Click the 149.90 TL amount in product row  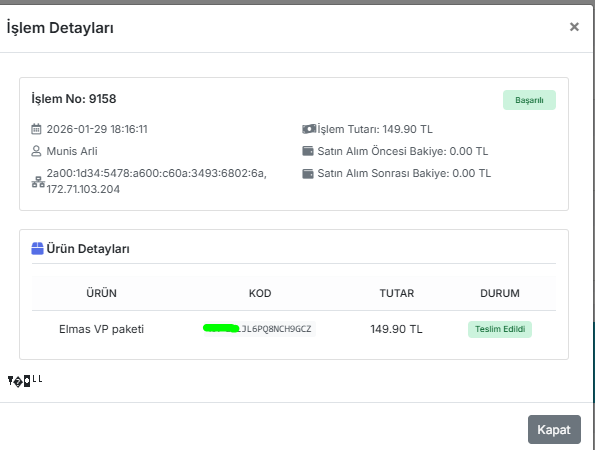[396, 329]
